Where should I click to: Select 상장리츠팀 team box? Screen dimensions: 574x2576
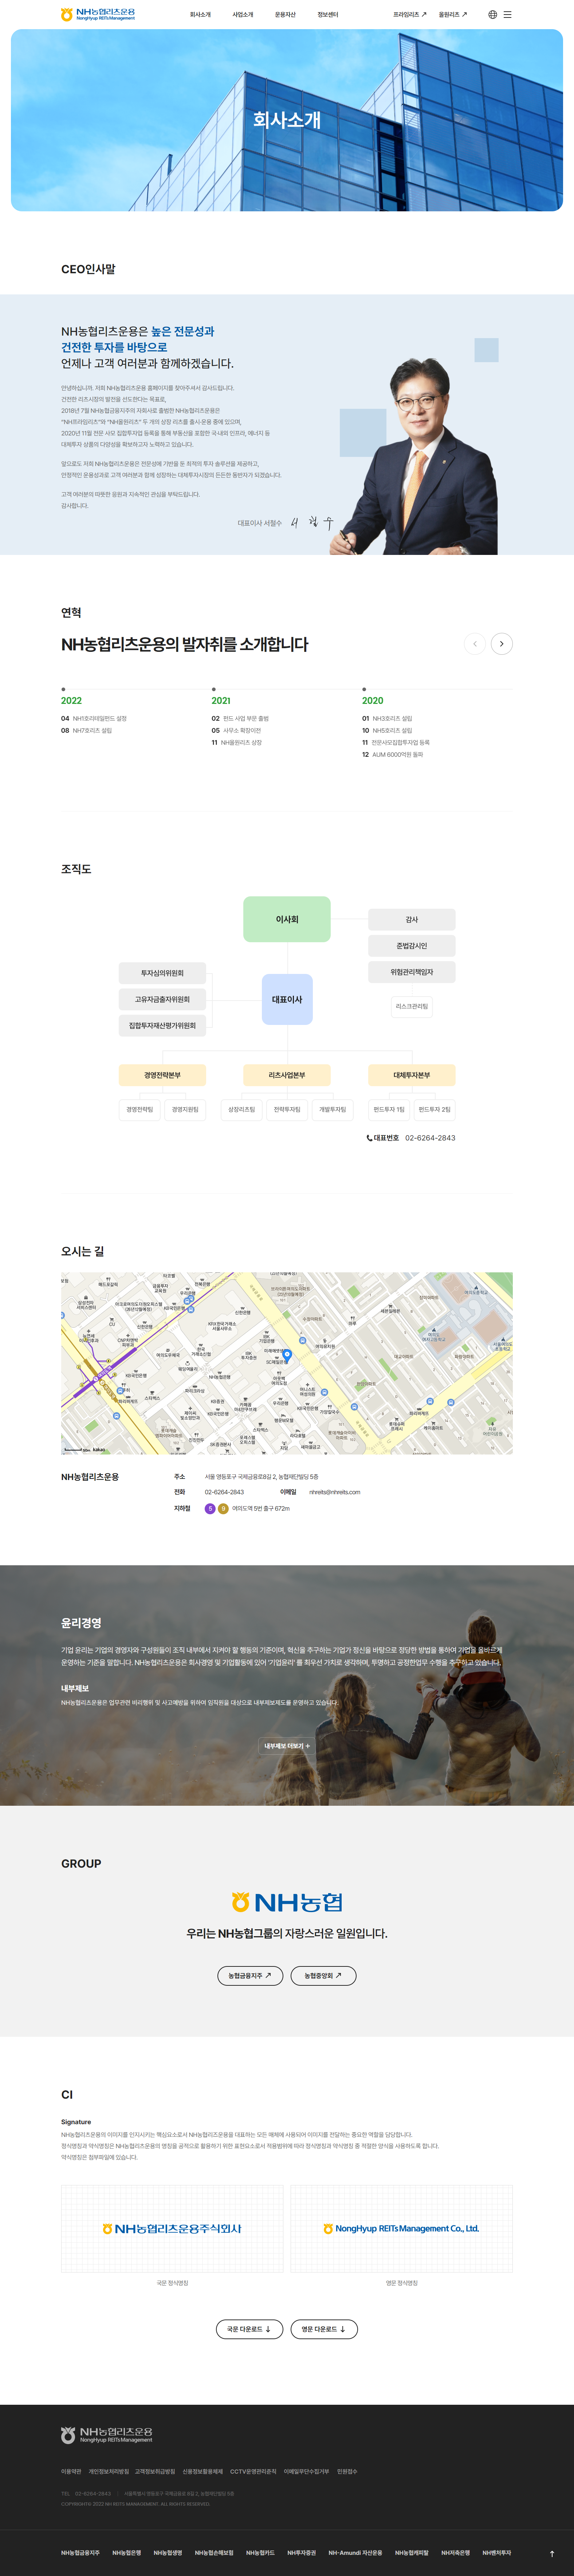[x=241, y=1109]
